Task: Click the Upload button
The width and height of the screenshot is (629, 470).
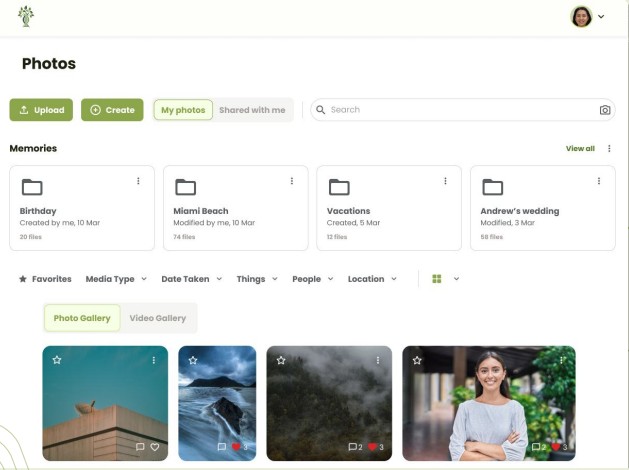Action: (41, 110)
